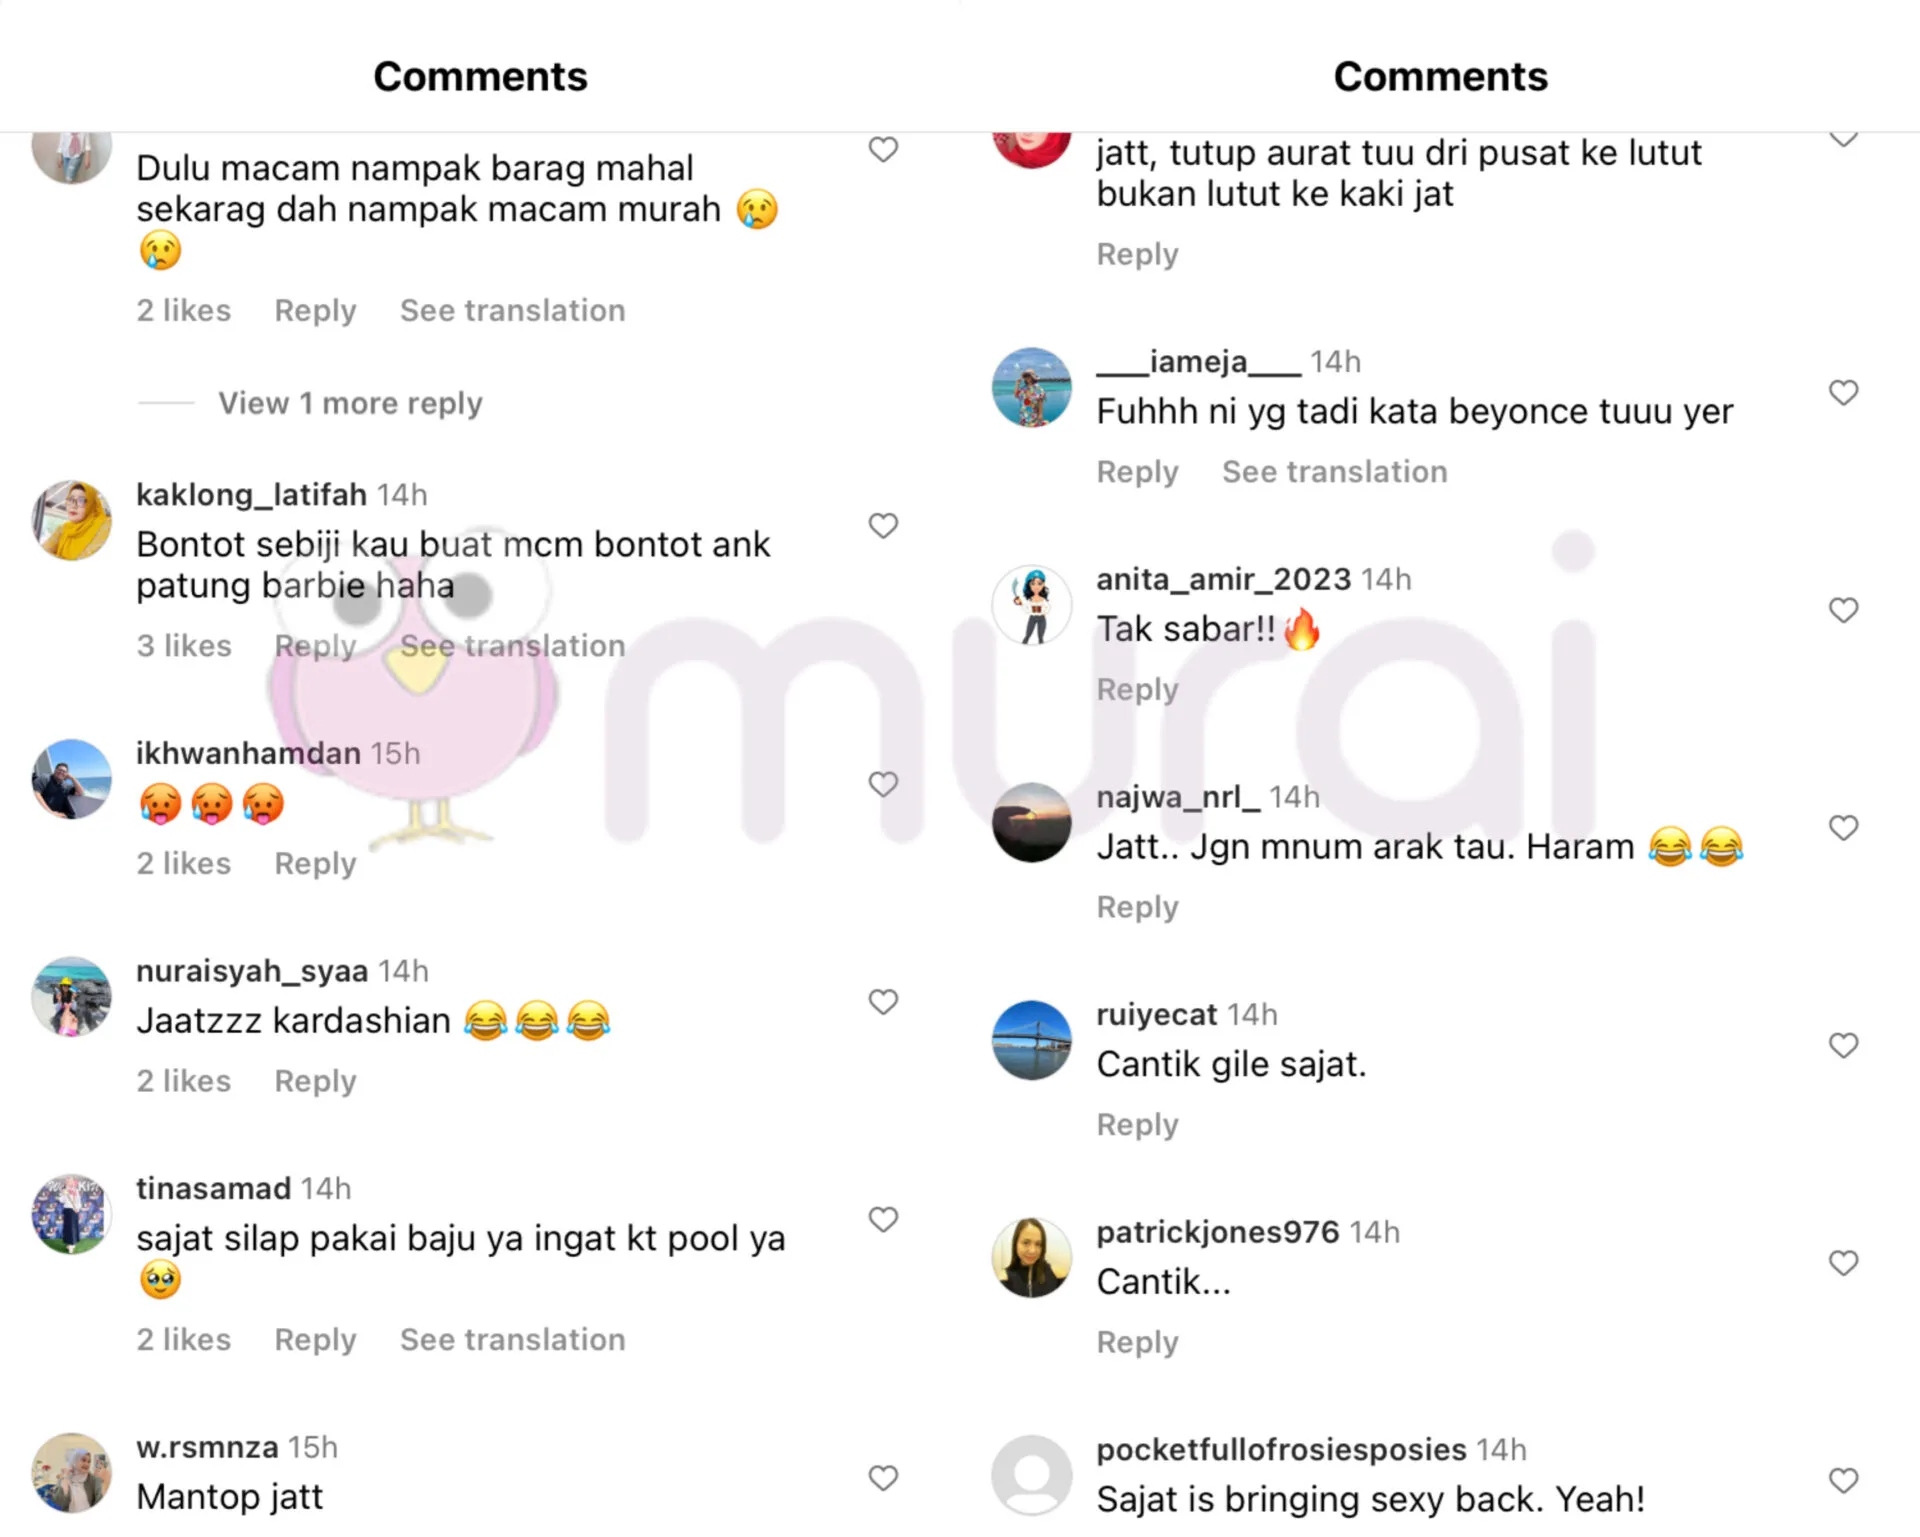Viewport: 1920px width, 1537px height.
Task: Heart ruiyecat's Cantik gile sajat comment
Action: (x=1843, y=1045)
